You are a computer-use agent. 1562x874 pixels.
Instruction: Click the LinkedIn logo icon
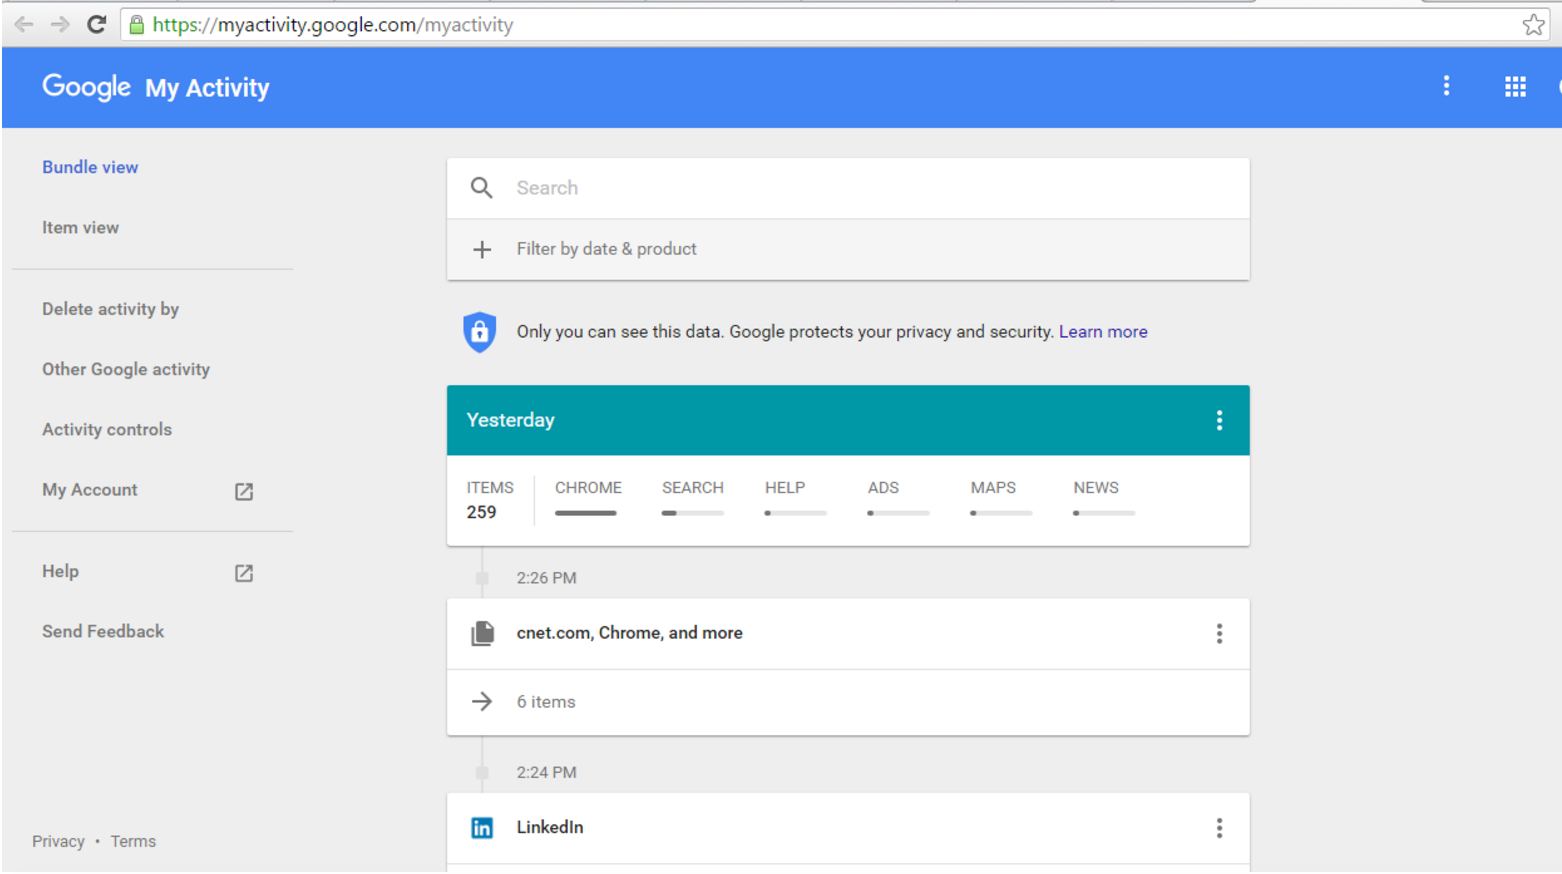pos(482,828)
